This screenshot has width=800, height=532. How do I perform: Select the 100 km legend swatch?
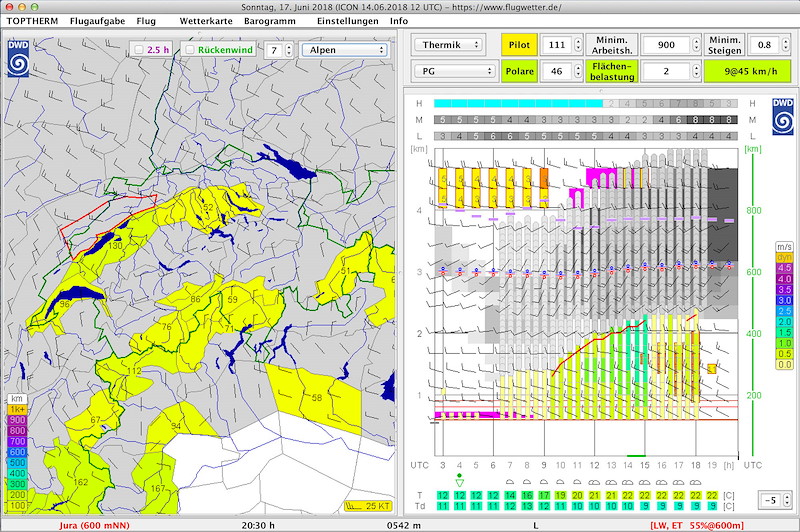pyautogui.click(x=17, y=505)
